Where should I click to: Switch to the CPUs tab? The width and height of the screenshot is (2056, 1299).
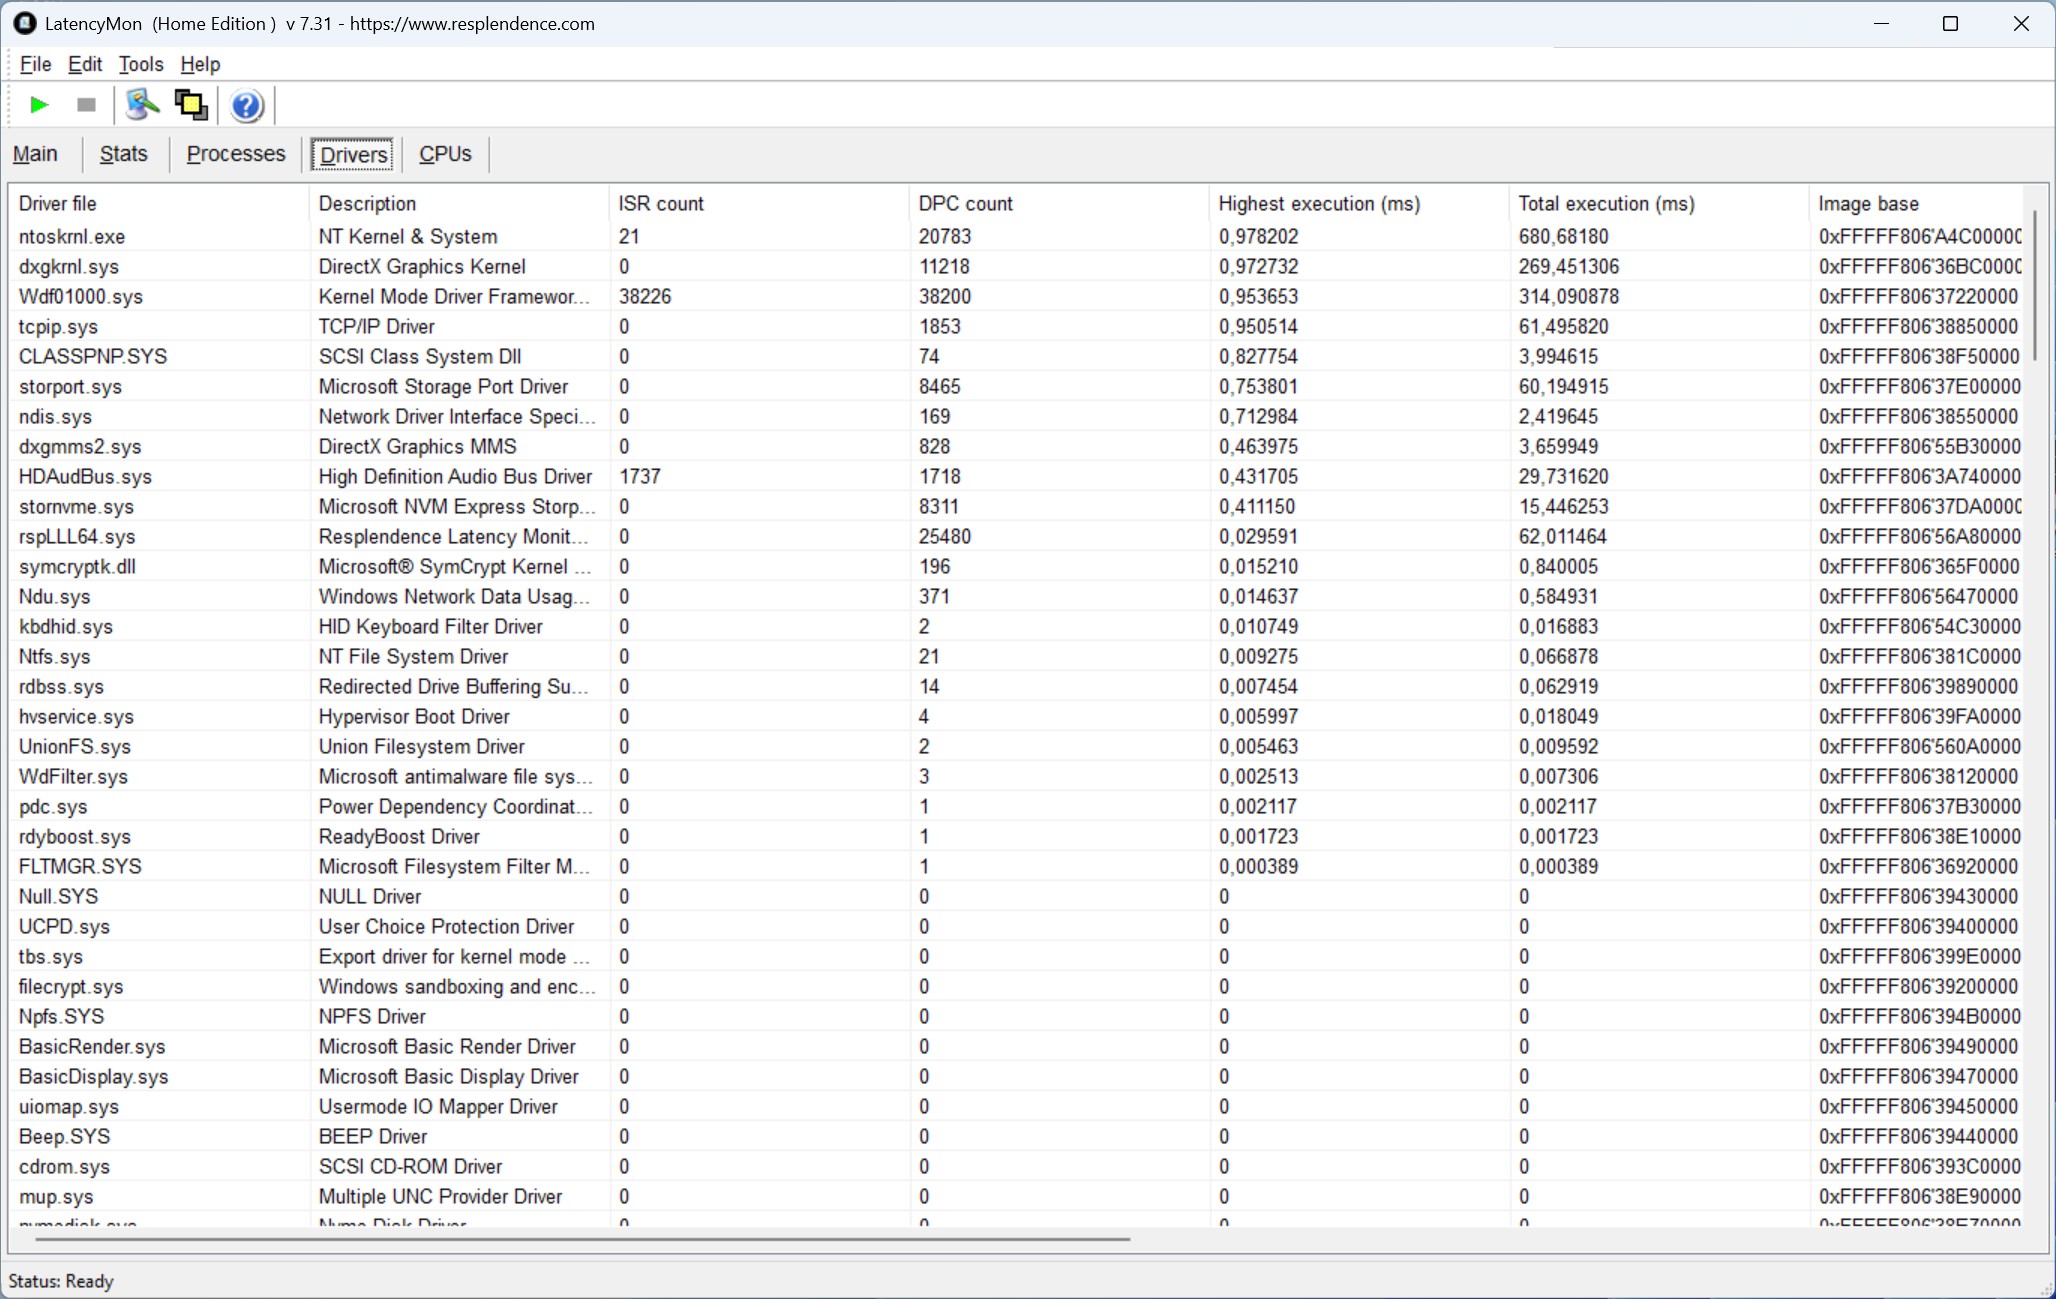[445, 154]
